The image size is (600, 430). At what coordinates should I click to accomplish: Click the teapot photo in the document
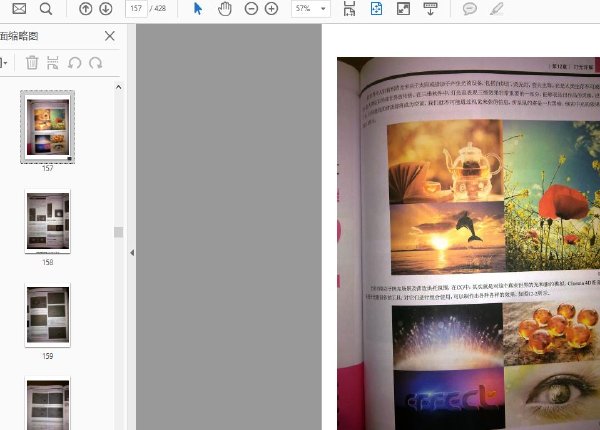click(x=446, y=161)
